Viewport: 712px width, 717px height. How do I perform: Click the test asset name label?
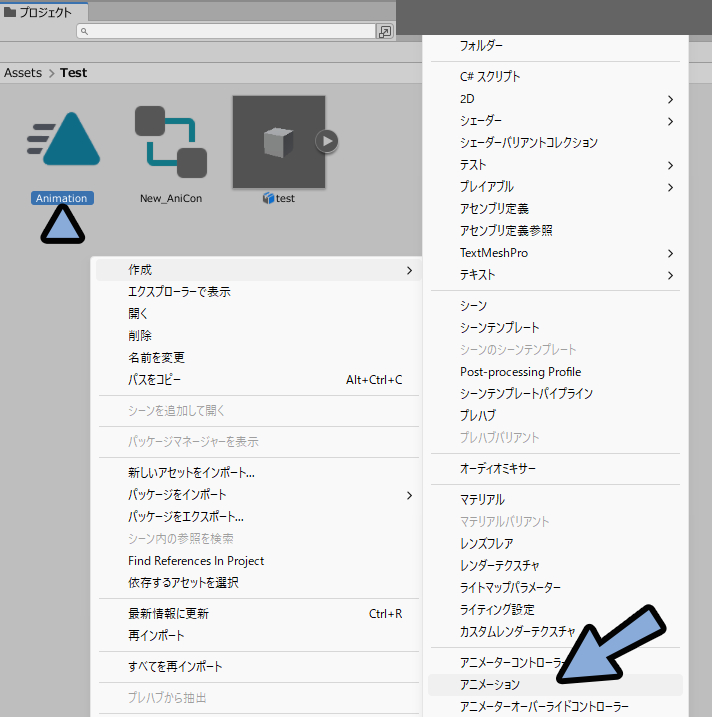(x=285, y=198)
